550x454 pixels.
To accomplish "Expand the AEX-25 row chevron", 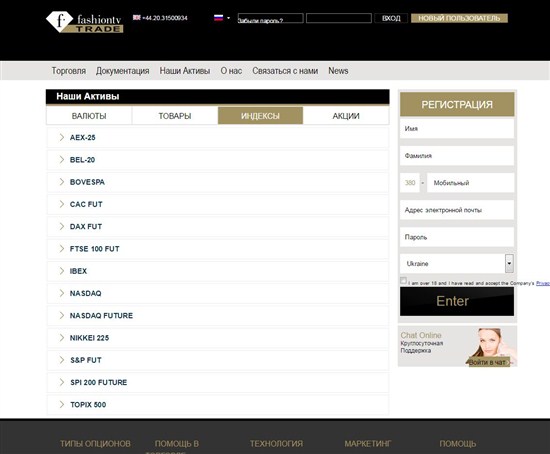I will (x=62, y=137).
